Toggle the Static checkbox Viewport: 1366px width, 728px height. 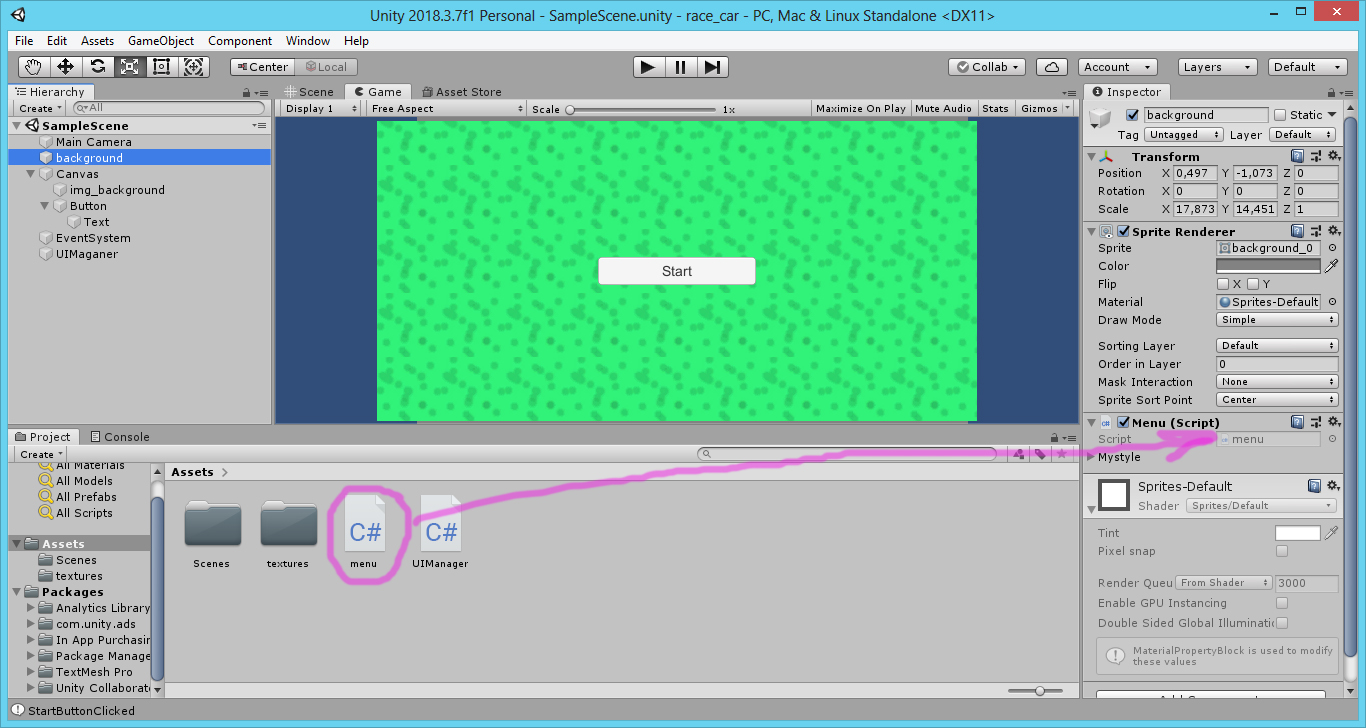point(1280,115)
